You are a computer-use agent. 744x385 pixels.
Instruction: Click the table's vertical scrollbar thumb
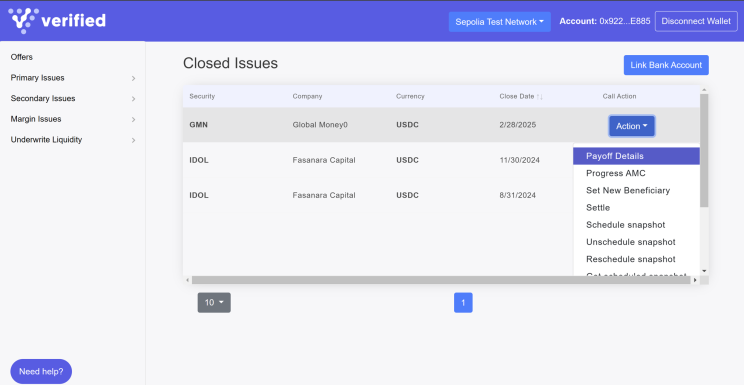pos(704,150)
